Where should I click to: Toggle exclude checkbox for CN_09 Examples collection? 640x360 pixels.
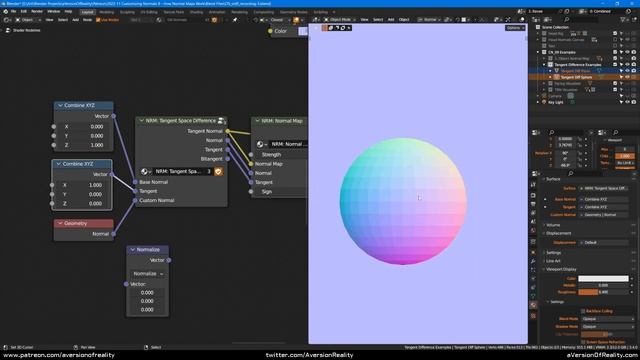tap(615, 52)
